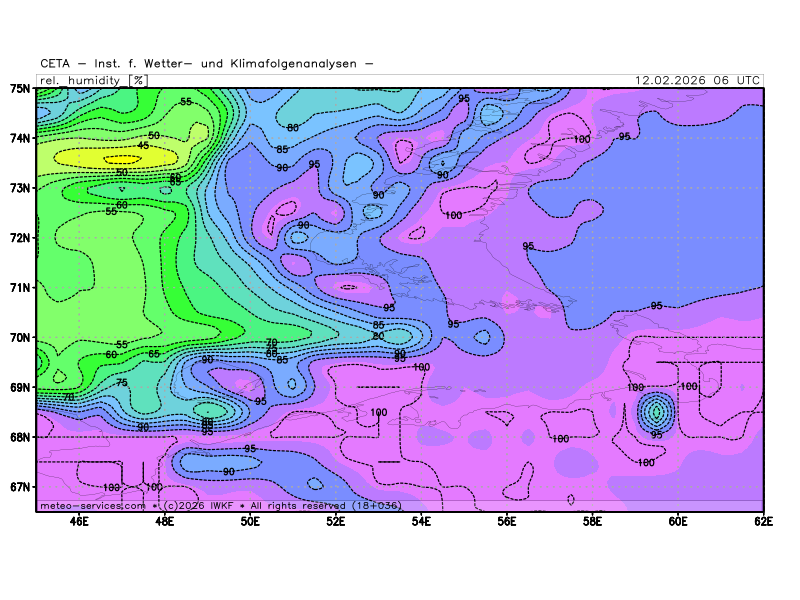This screenshot has height=600, width=800.
Task: Pick the 67N latitude axis label
Action: pyautogui.click(x=20, y=487)
